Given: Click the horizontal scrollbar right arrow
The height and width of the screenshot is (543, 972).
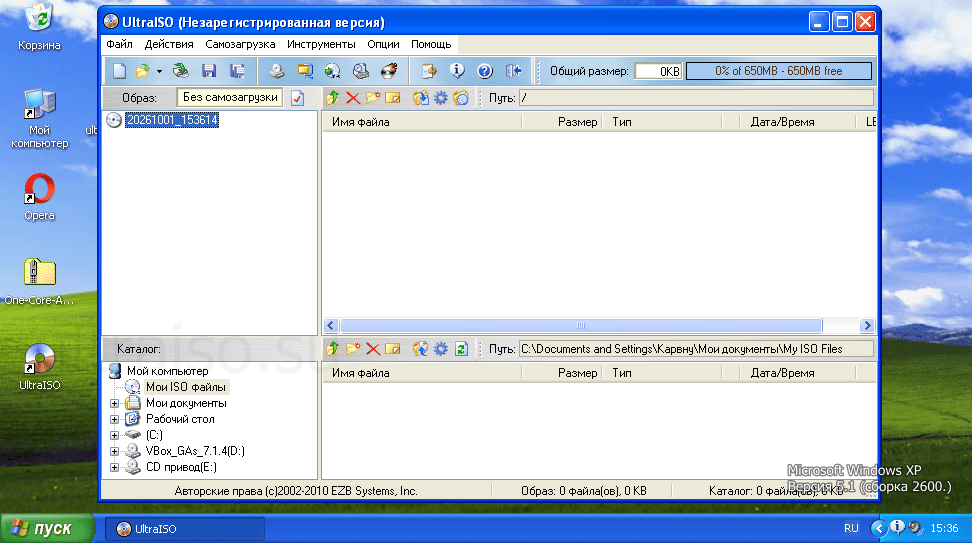Looking at the screenshot, I should click(x=867, y=325).
